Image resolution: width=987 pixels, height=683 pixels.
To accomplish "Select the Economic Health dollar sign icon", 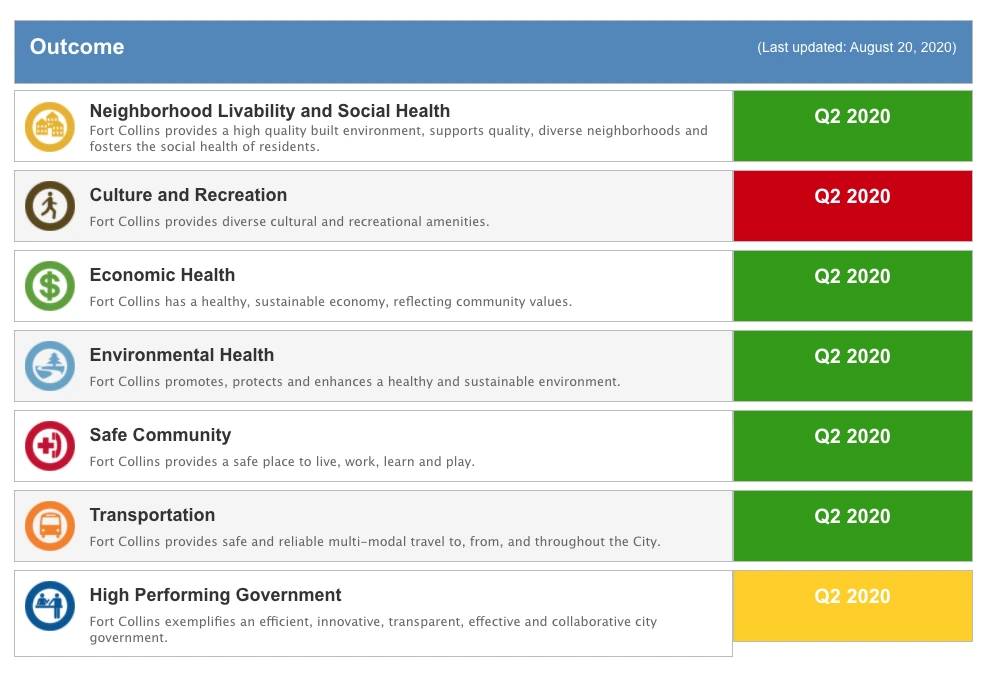I will [x=49, y=286].
